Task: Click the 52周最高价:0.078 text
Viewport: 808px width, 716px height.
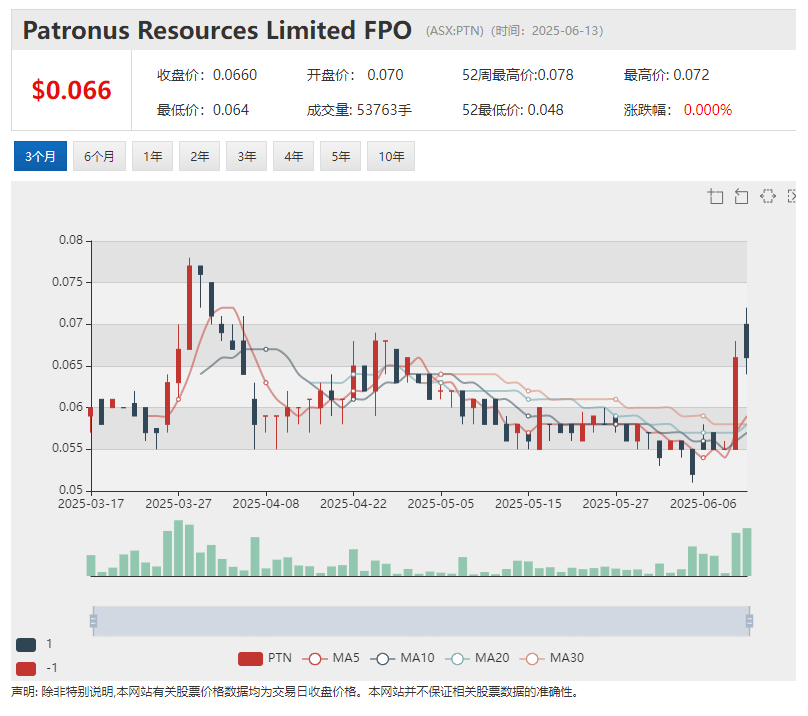Action: pos(518,75)
